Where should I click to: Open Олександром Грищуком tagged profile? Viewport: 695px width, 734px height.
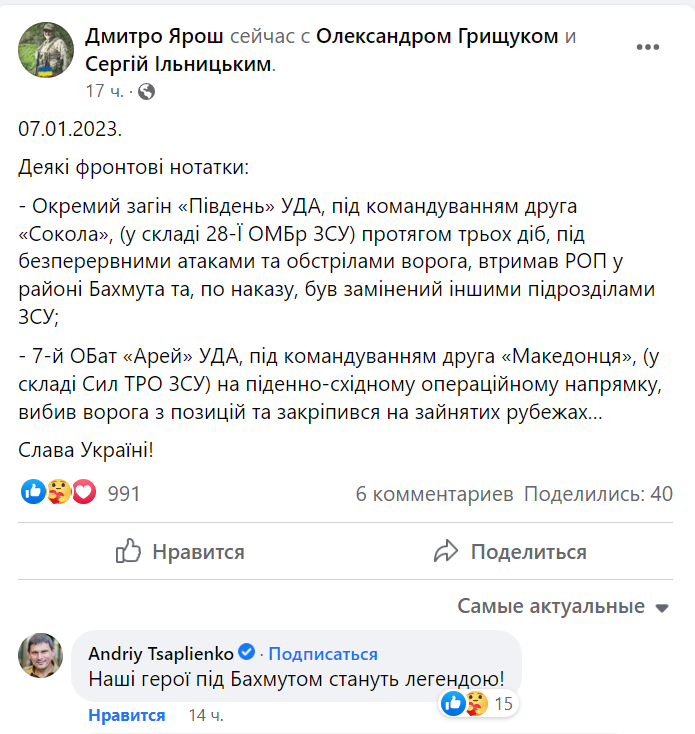tap(437, 37)
